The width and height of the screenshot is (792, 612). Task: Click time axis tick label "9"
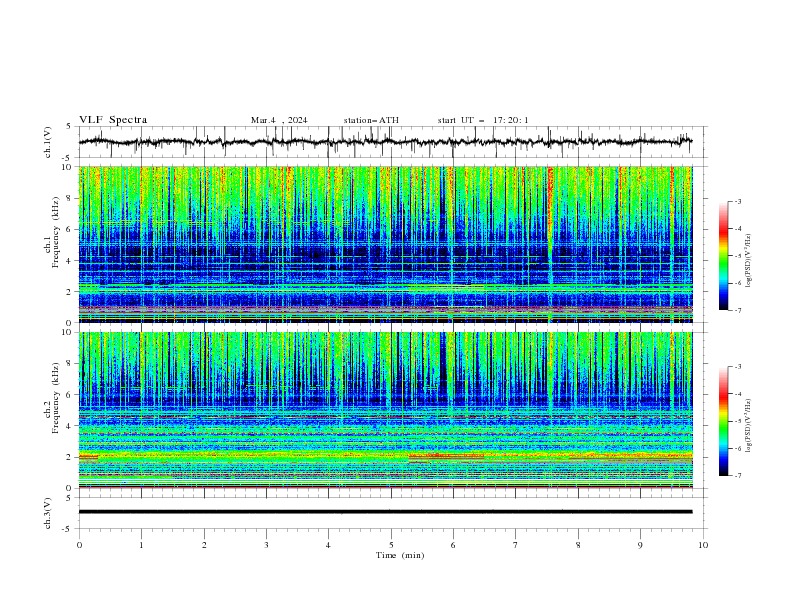[x=640, y=545]
